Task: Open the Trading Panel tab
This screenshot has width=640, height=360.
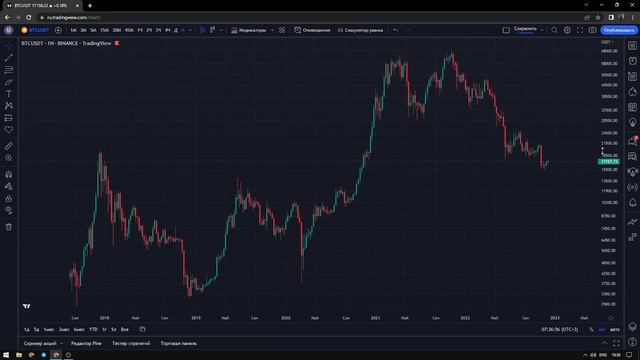Action: tap(179, 344)
